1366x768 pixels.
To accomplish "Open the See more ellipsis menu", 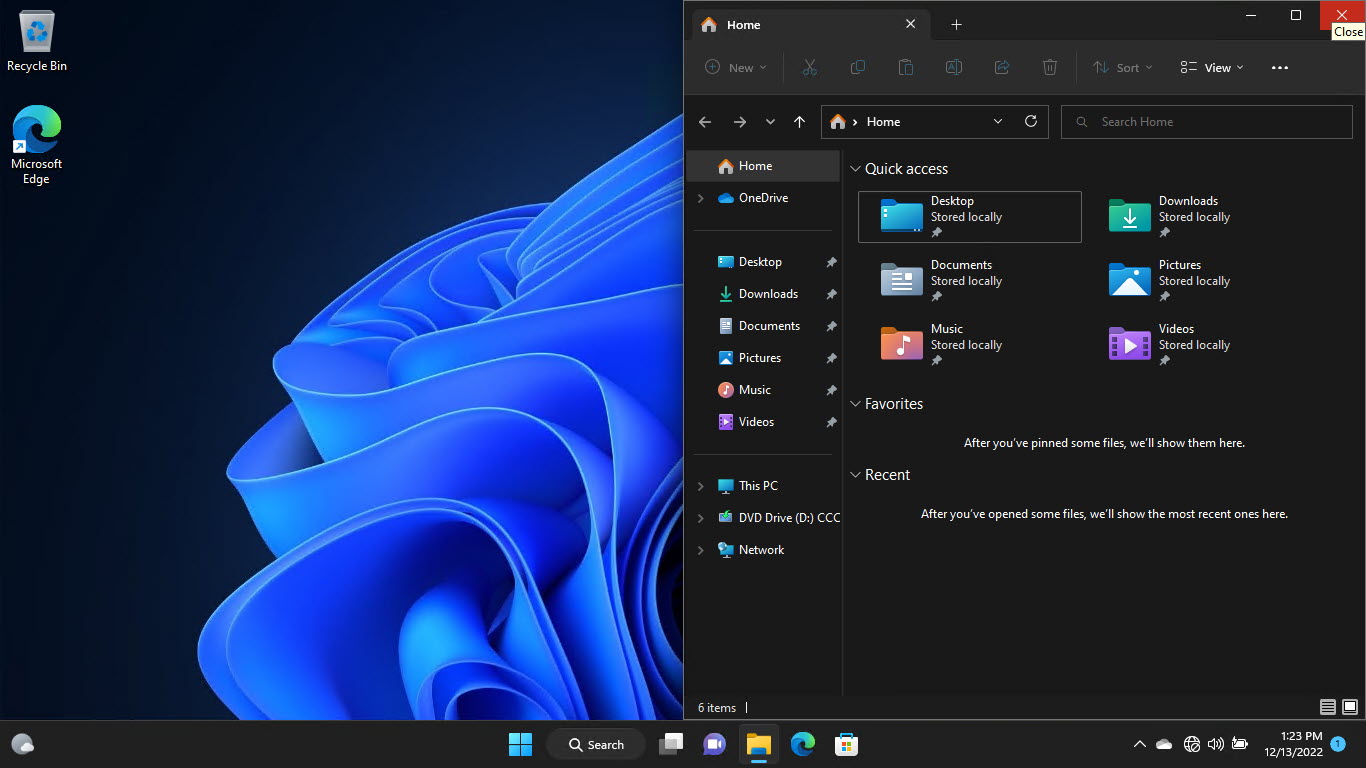I will [x=1280, y=67].
